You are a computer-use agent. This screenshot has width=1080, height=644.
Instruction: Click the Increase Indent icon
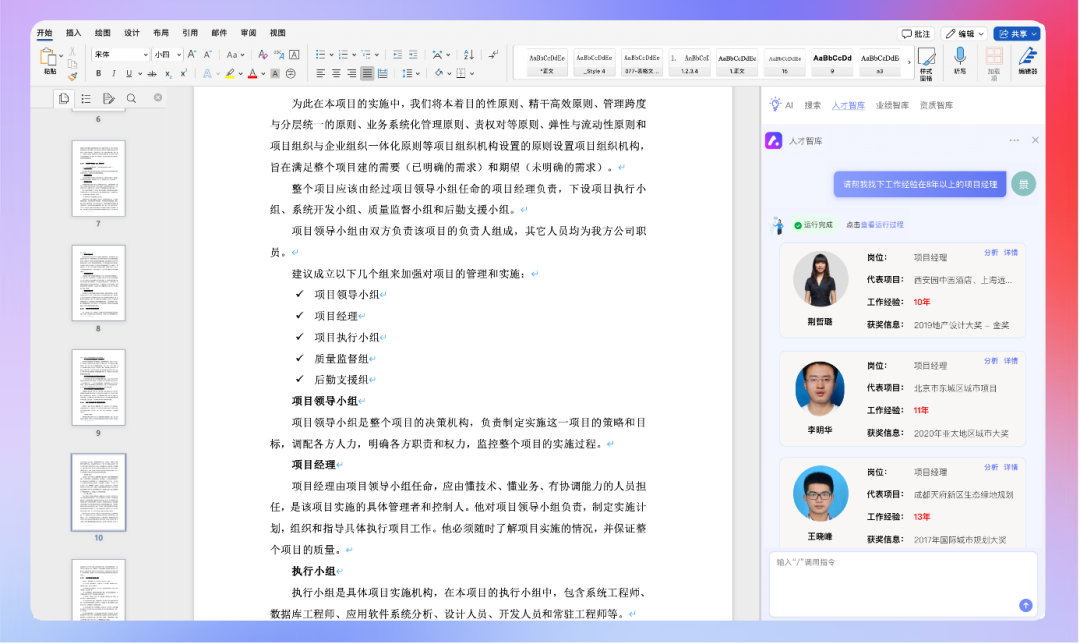pos(413,54)
